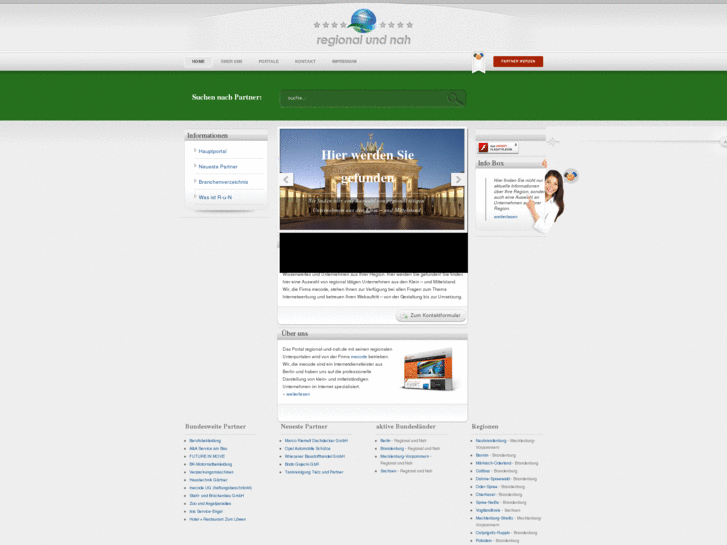Screen dimensions: 727x545
Task: Open Neubrandenburg region link
Action: (491, 441)
